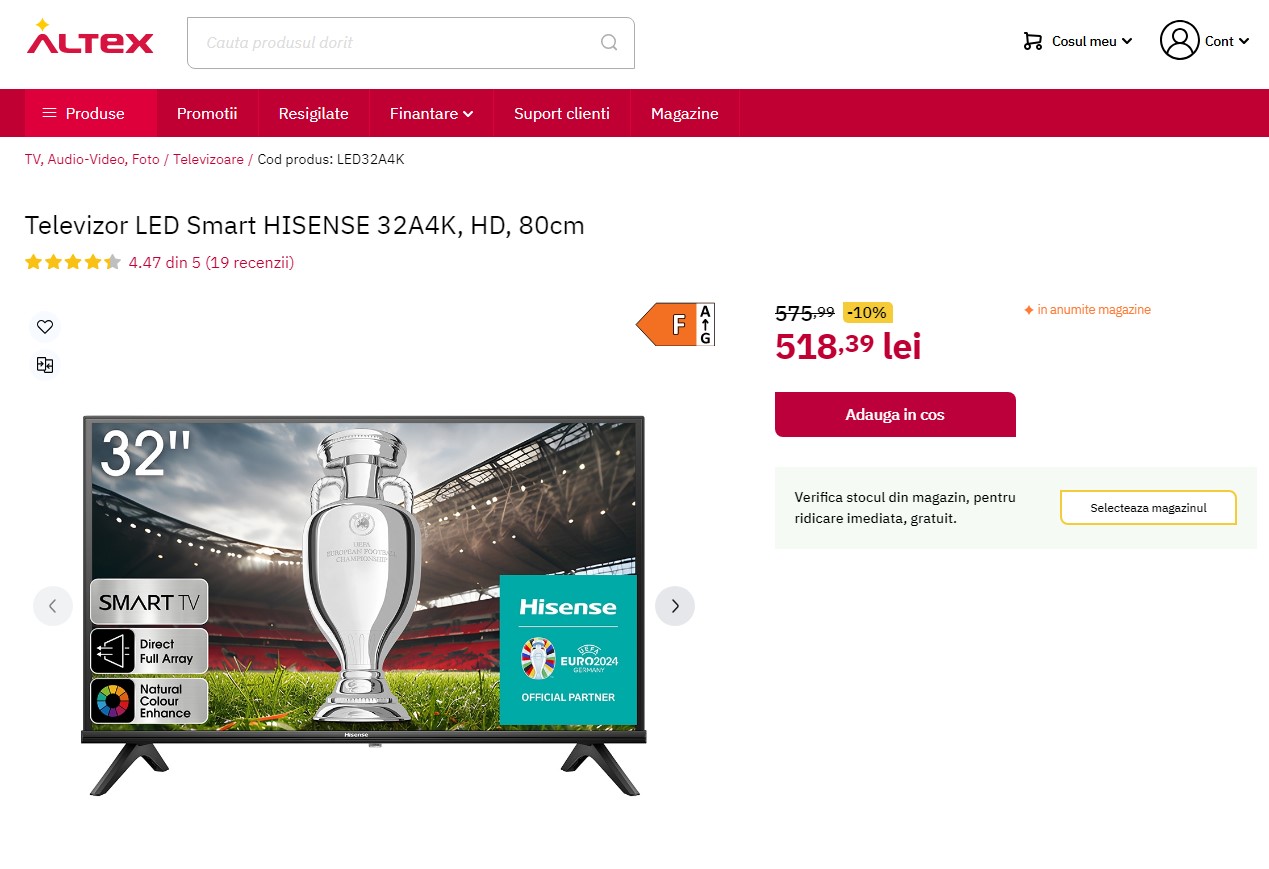Open the Produse menu
The image size is (1269, 869).
(x=91, y=113)
